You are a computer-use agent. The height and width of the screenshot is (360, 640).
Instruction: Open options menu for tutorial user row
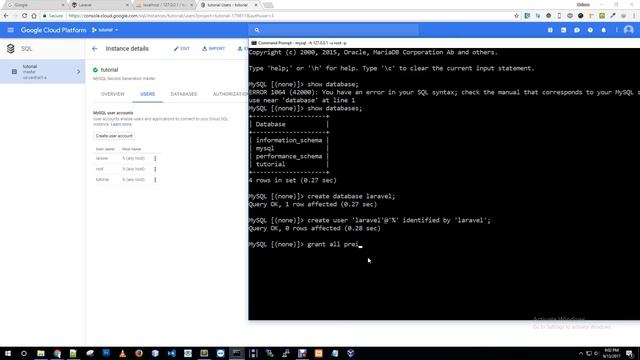[155, 180]
